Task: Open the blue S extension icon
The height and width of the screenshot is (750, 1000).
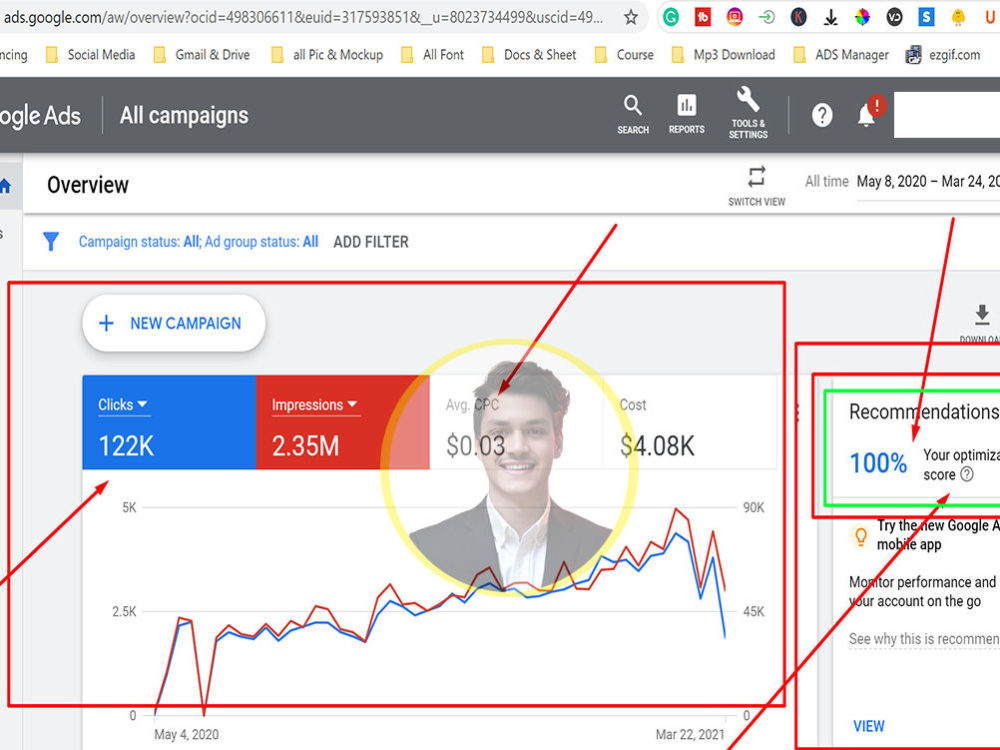Action: click(x=926, y=17)
